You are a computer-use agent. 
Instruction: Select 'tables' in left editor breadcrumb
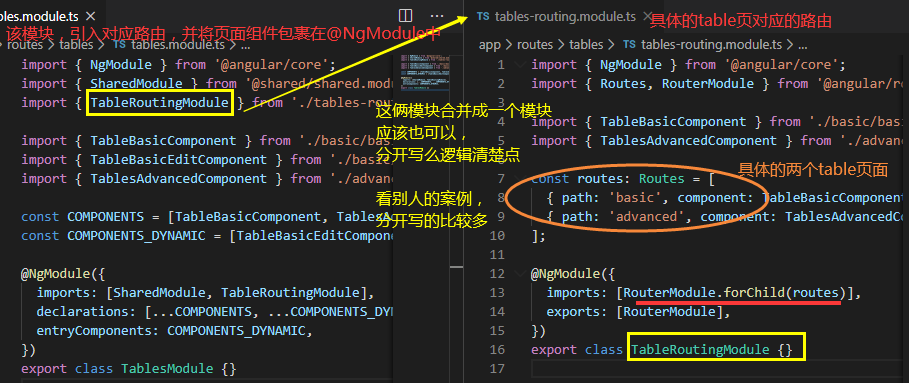76,44
